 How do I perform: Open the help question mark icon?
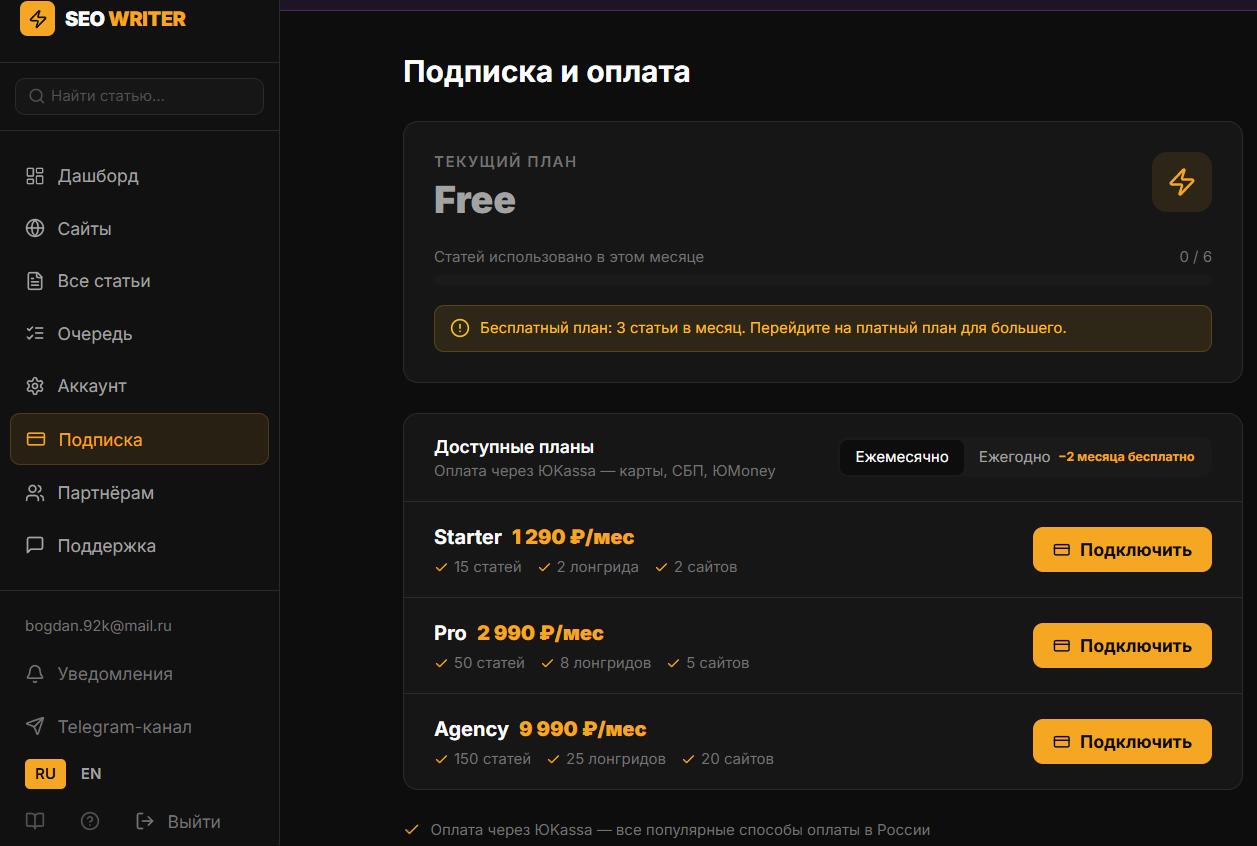90,821
